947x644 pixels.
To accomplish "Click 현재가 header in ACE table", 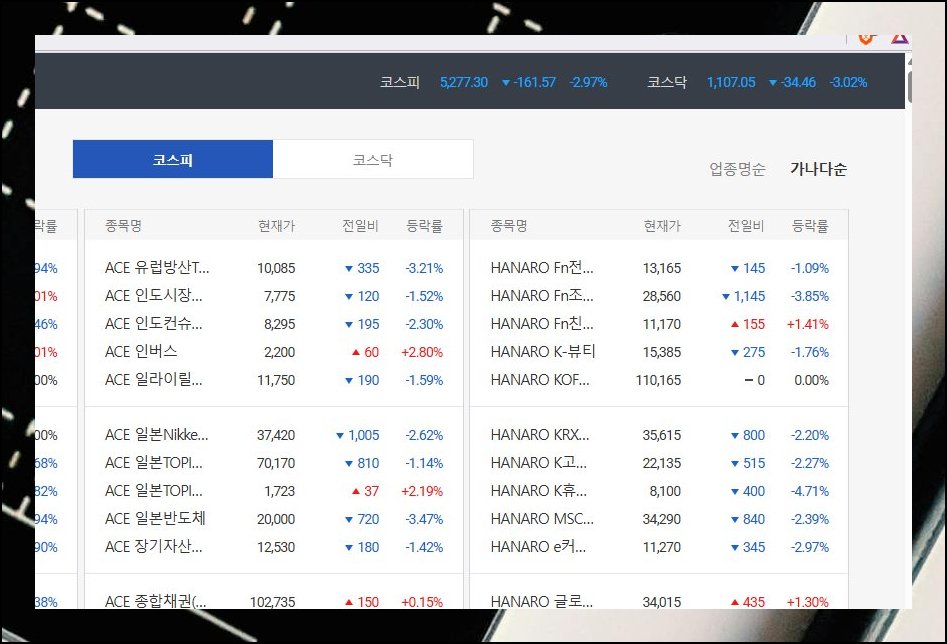I will coord(277,225).
